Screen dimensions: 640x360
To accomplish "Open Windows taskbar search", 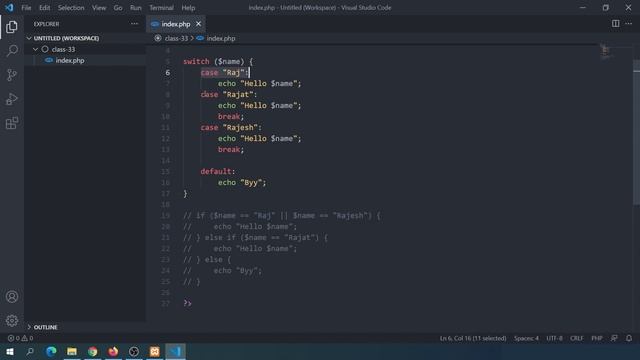I will click(x=30, y=351).
